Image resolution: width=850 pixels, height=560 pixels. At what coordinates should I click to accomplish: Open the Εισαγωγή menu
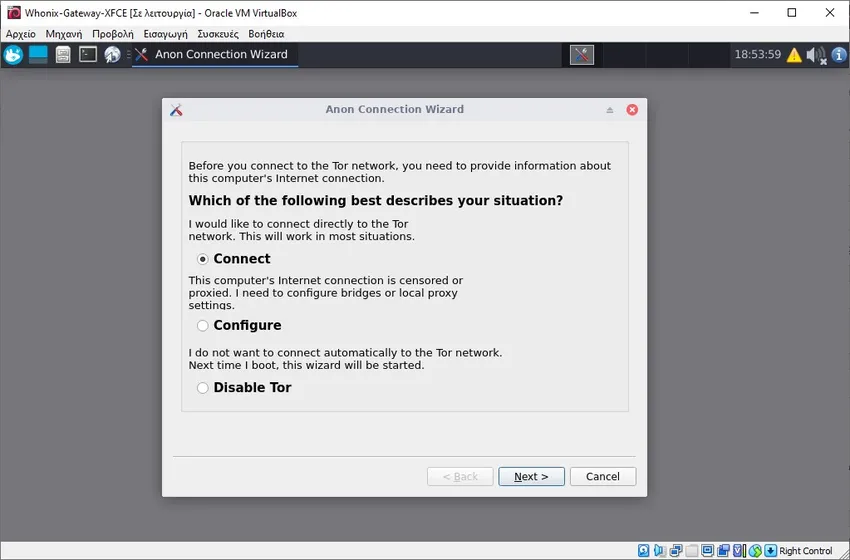tap(165, 34)
